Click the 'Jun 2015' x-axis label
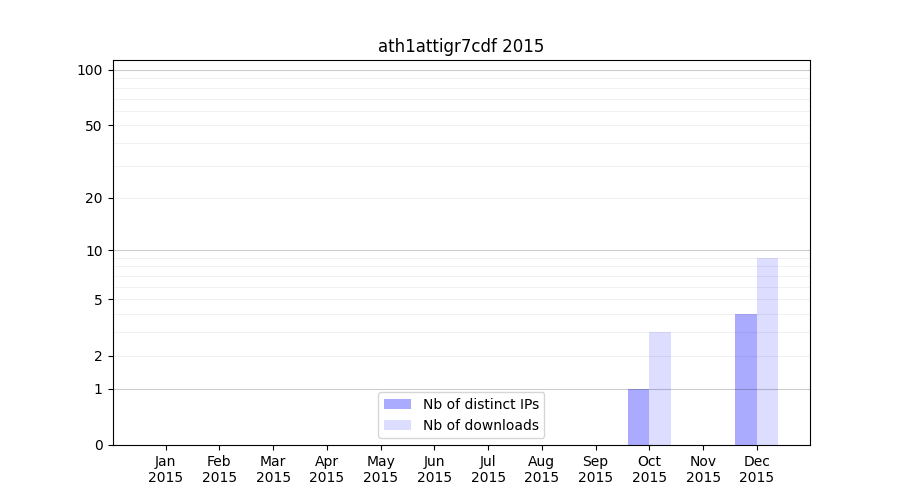The image size is (900, 500). coord(434,469)
